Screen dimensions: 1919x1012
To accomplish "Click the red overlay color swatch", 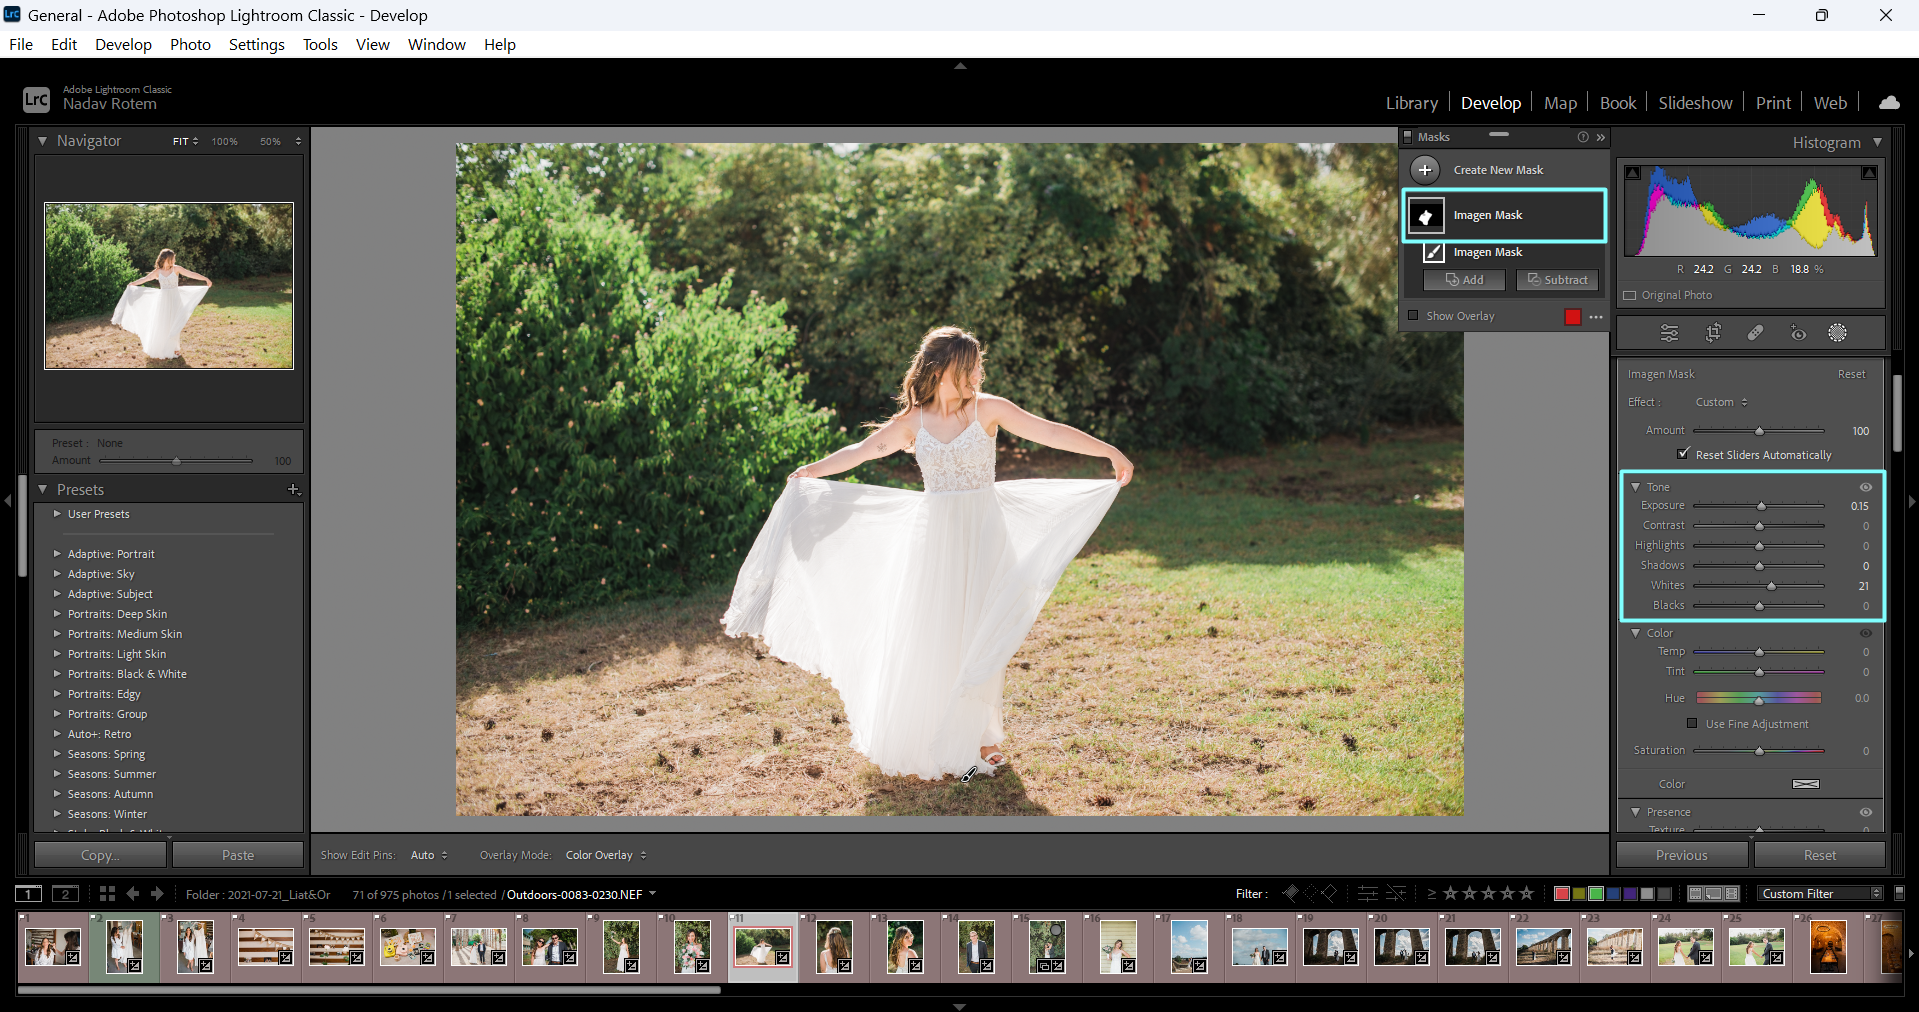I will (1572, 317).
